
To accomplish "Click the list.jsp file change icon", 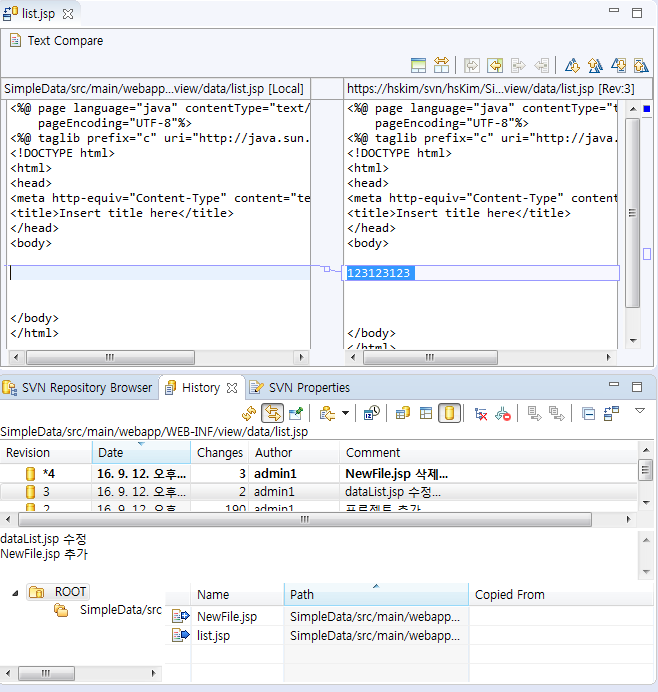I will (180, 636).
